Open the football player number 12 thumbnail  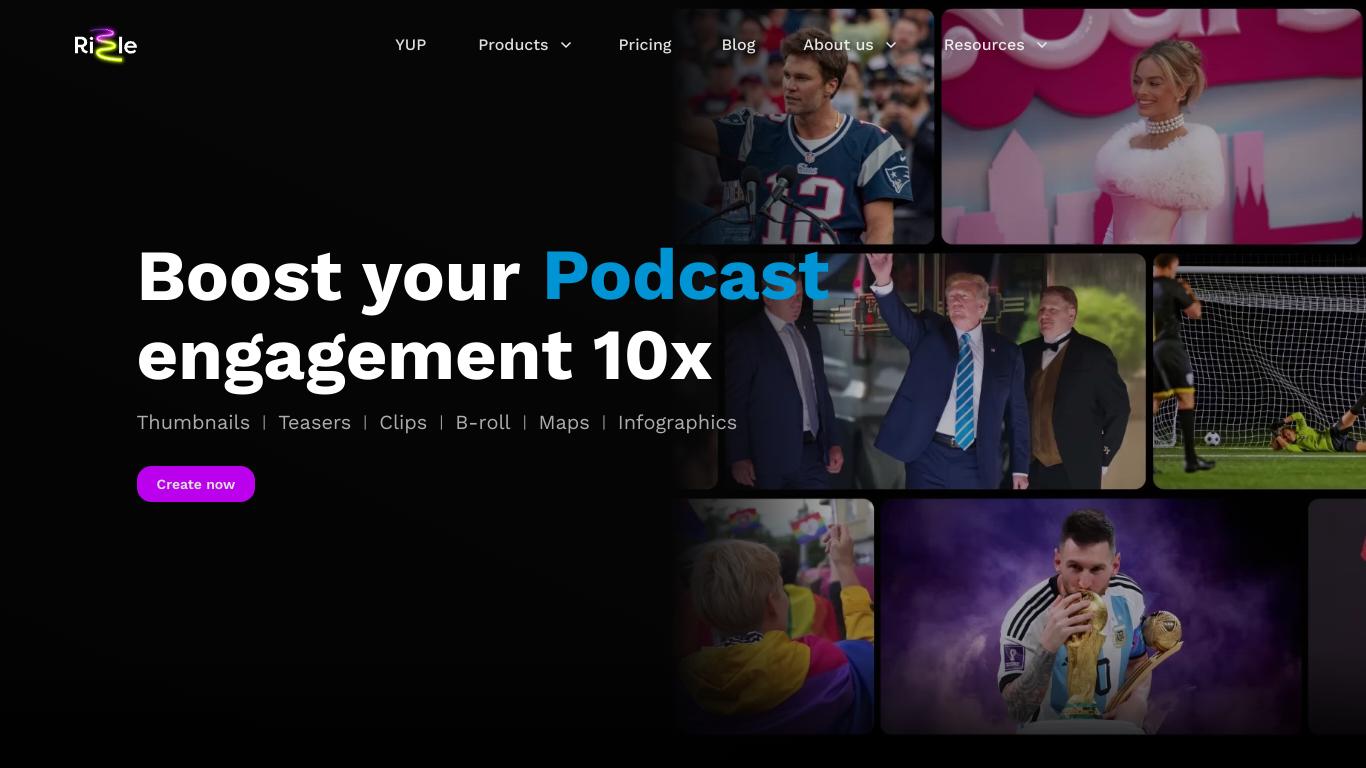[x=805, y=127]
